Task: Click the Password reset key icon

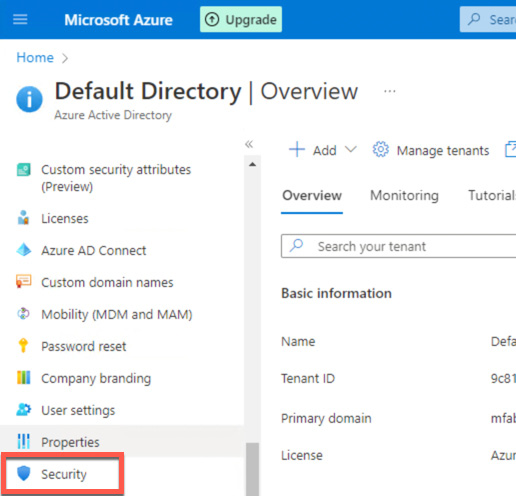Action: click(23, 345)
